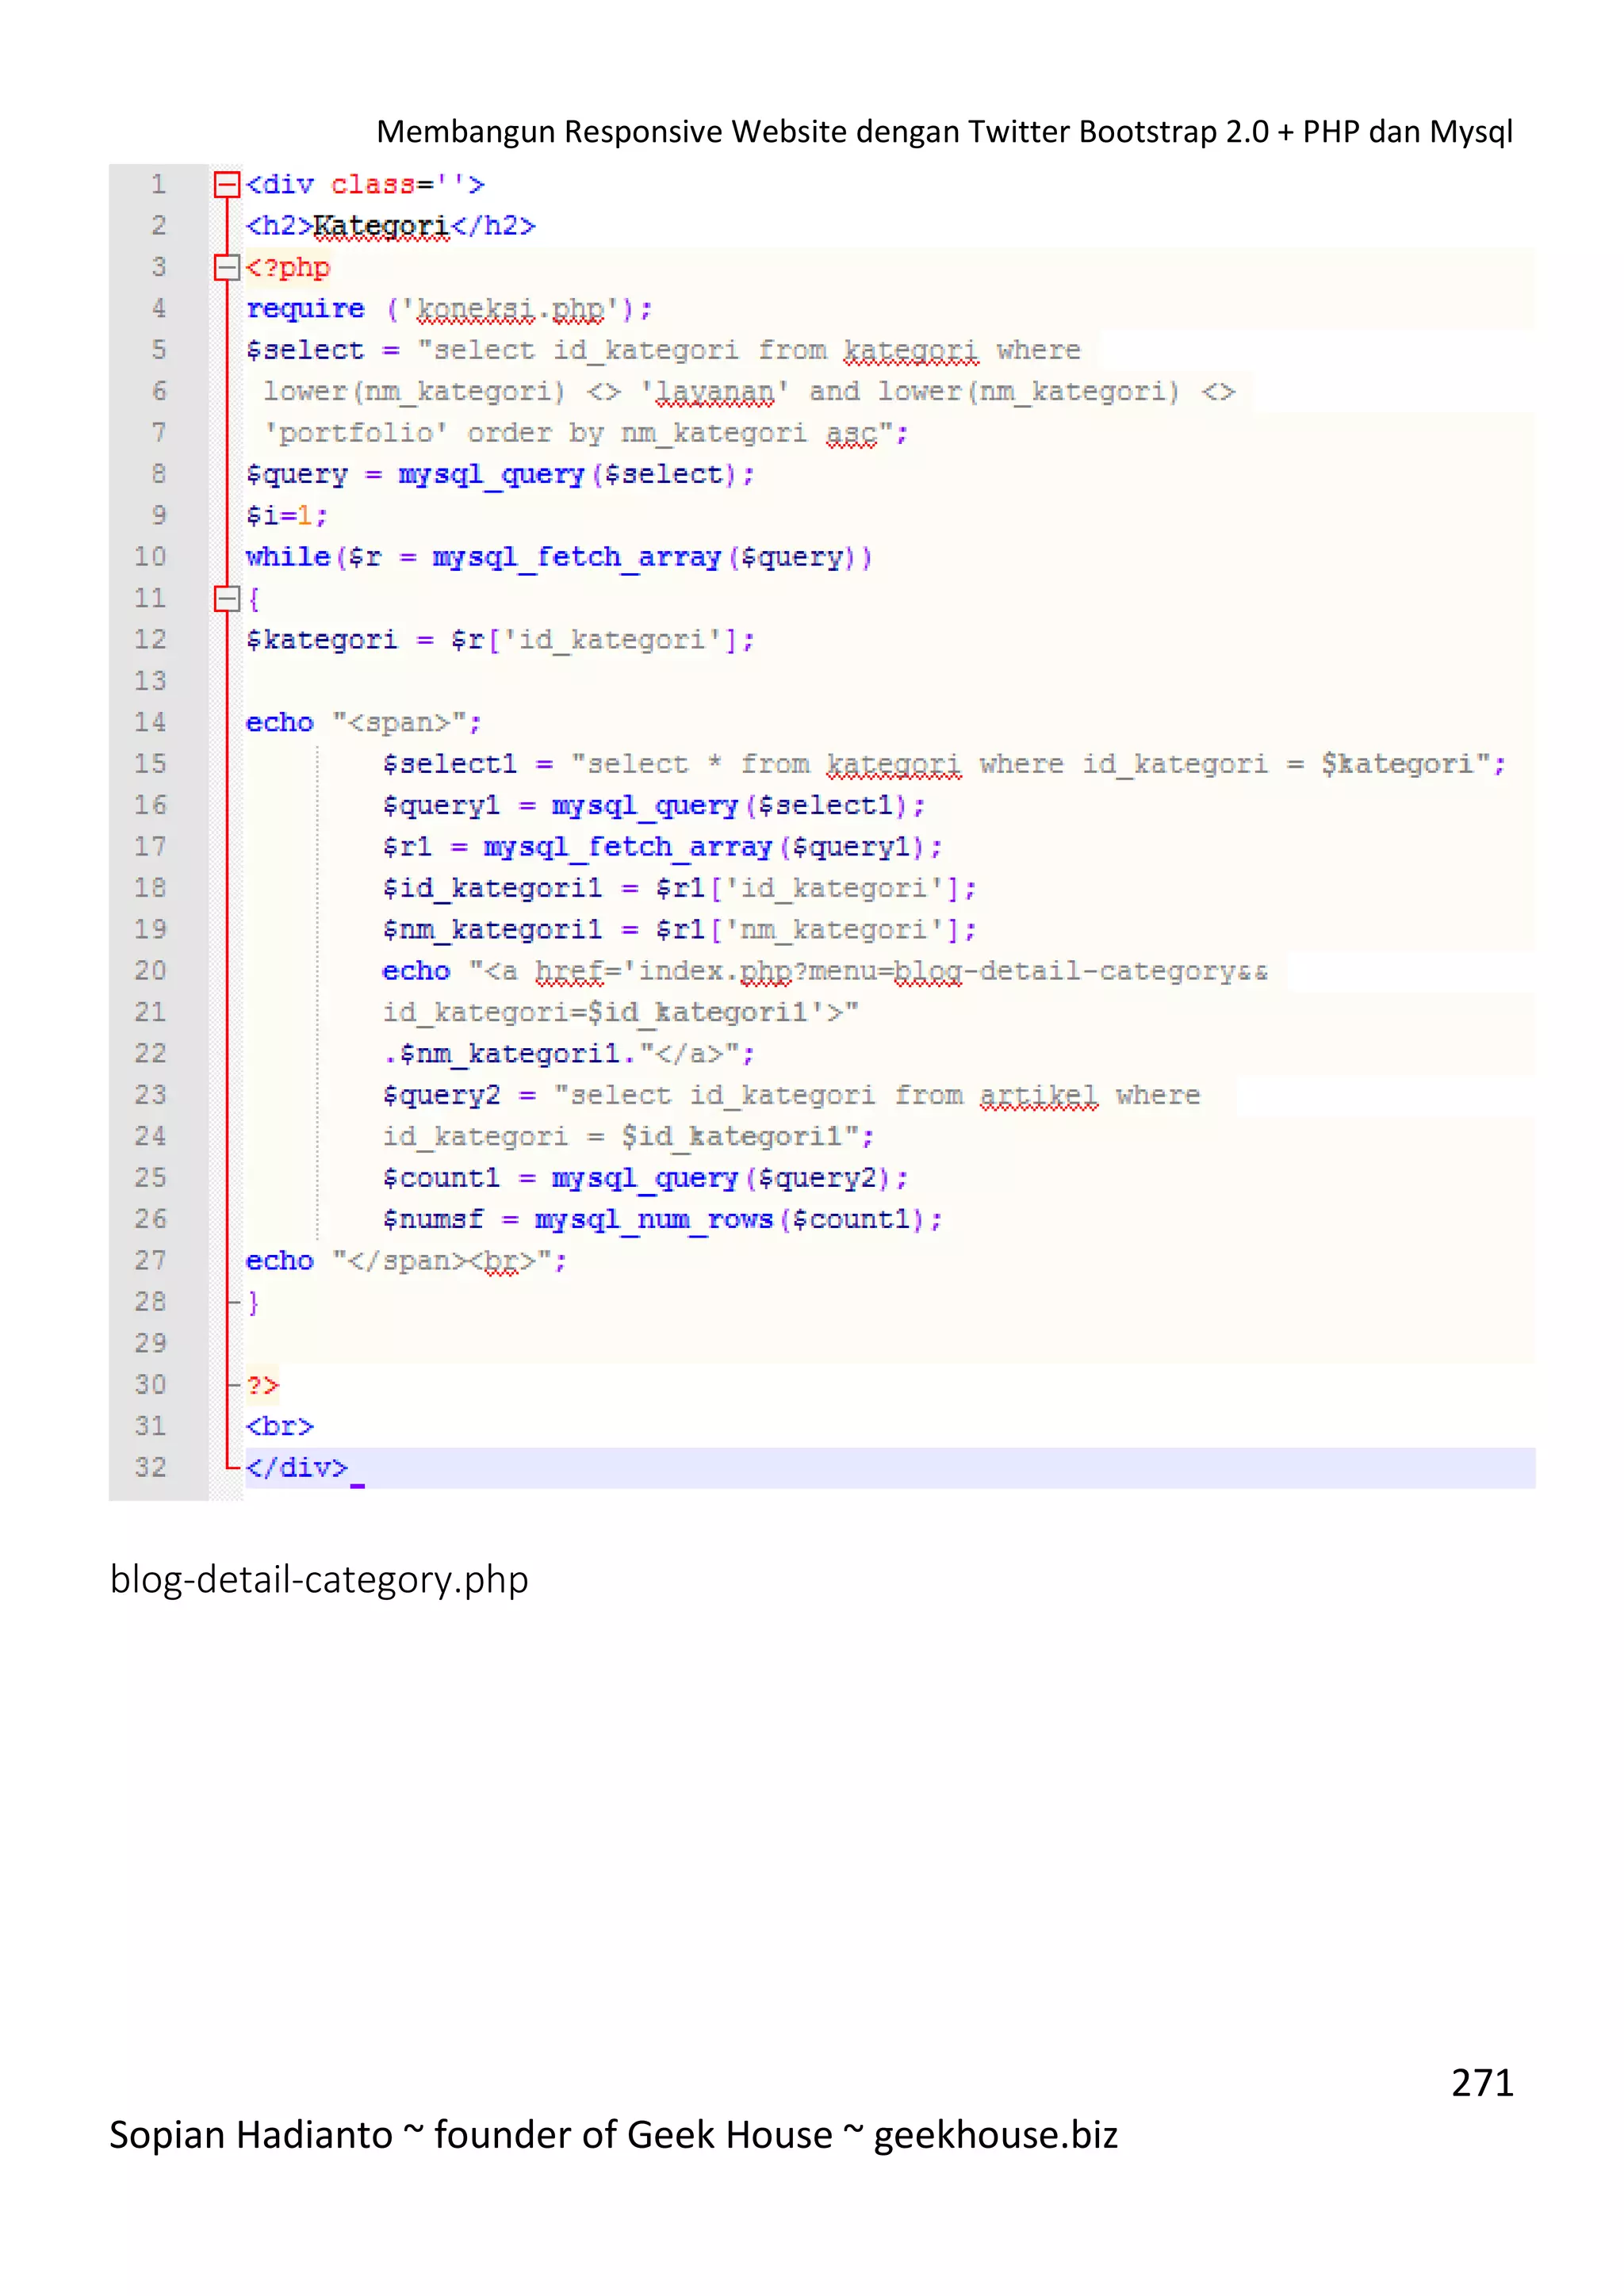Click the '$select = "select id_kategori from' code
The width and height of the screenshot is (1624, 2296).
point(536,350)
